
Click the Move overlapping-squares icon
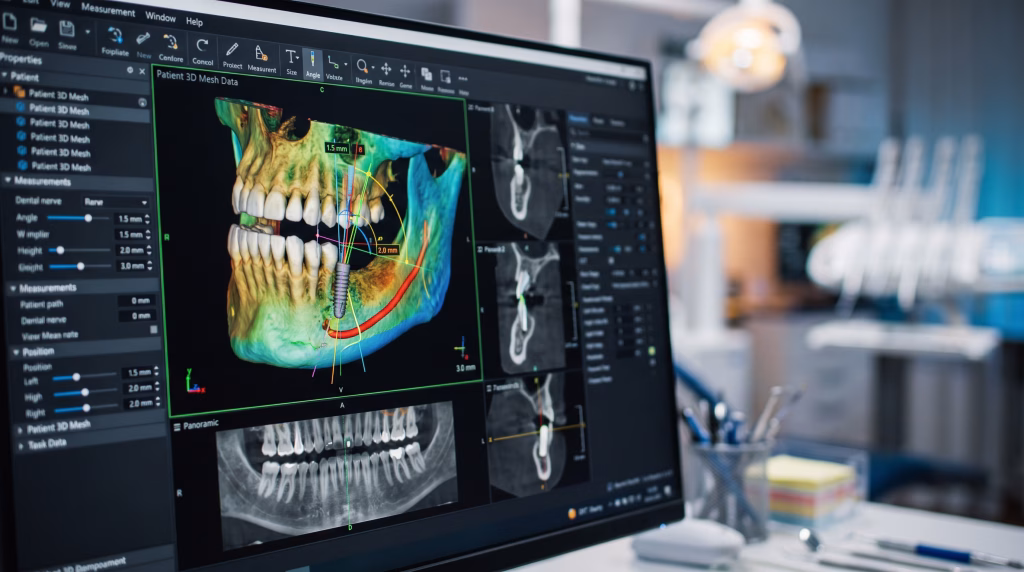pyautogui.click(x=426, y=74)
